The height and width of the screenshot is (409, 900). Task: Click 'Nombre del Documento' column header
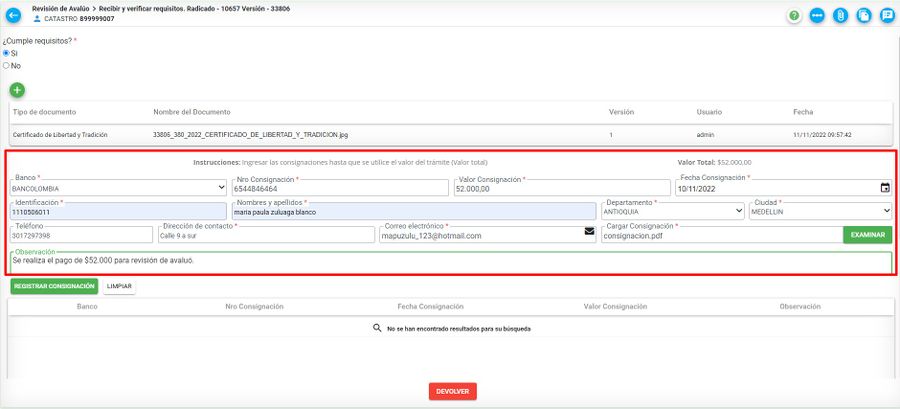(192, 112)
